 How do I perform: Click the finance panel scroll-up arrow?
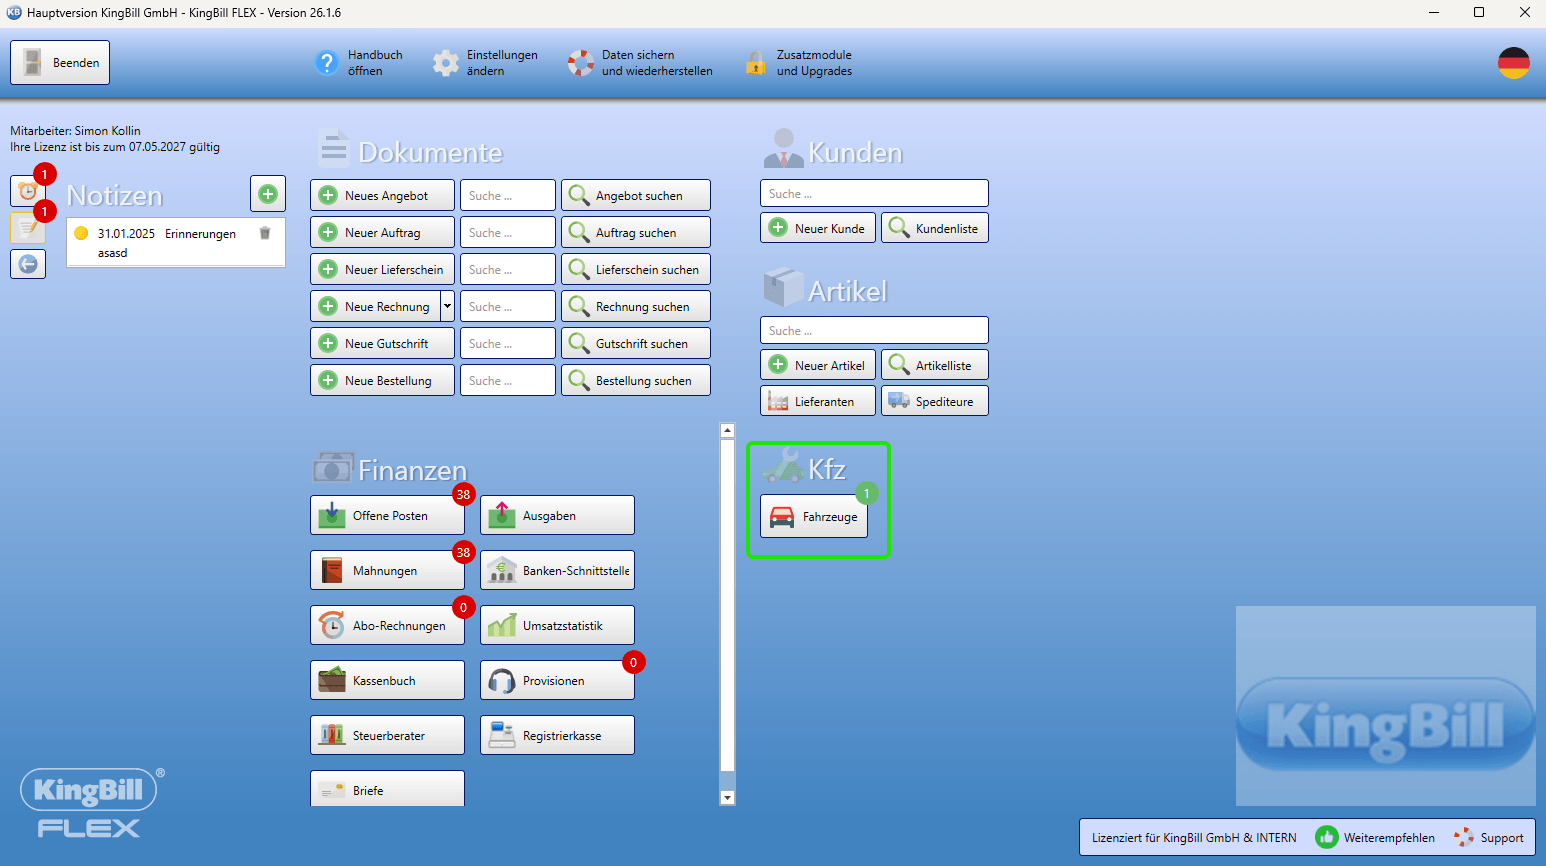(727, 430)
